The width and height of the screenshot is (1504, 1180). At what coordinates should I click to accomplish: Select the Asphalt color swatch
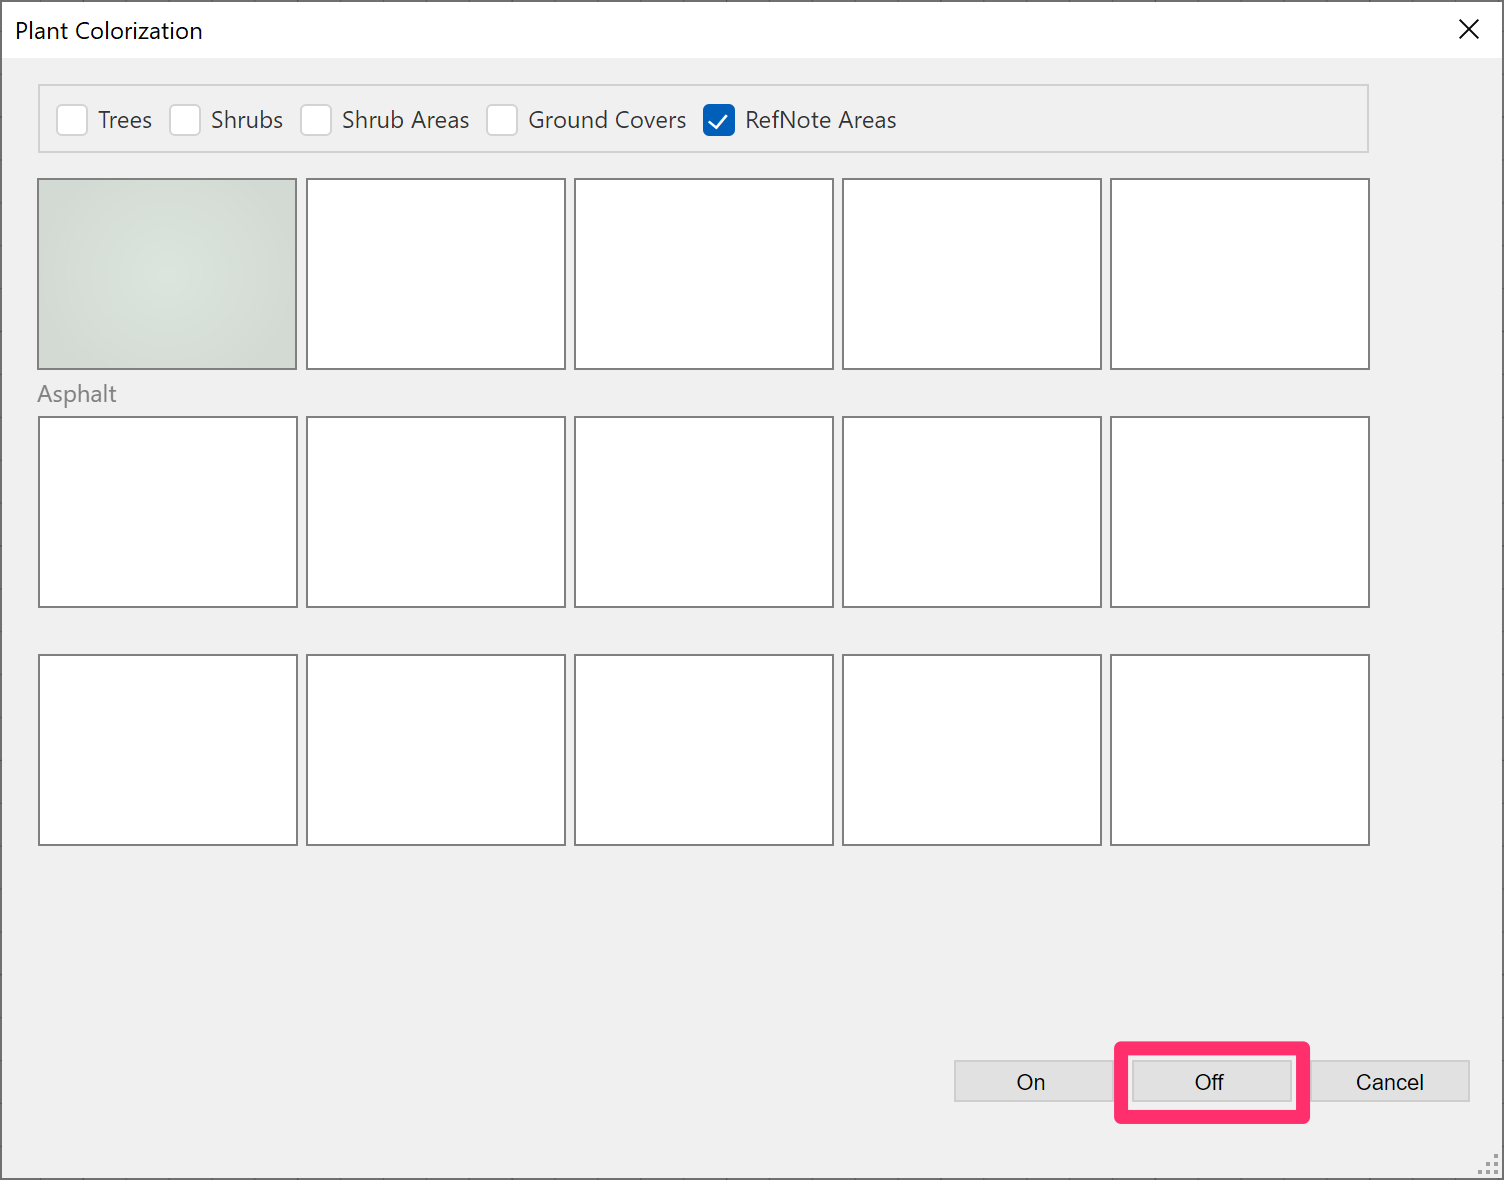(167, 274)
